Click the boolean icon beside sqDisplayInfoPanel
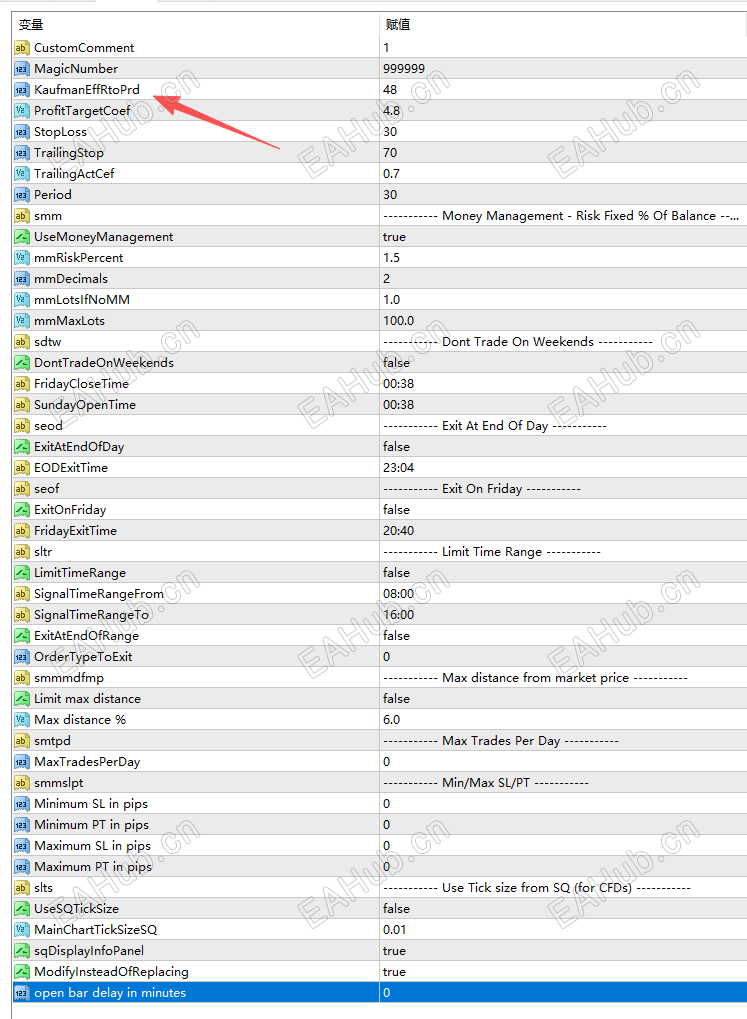 [x=21, y=951]
